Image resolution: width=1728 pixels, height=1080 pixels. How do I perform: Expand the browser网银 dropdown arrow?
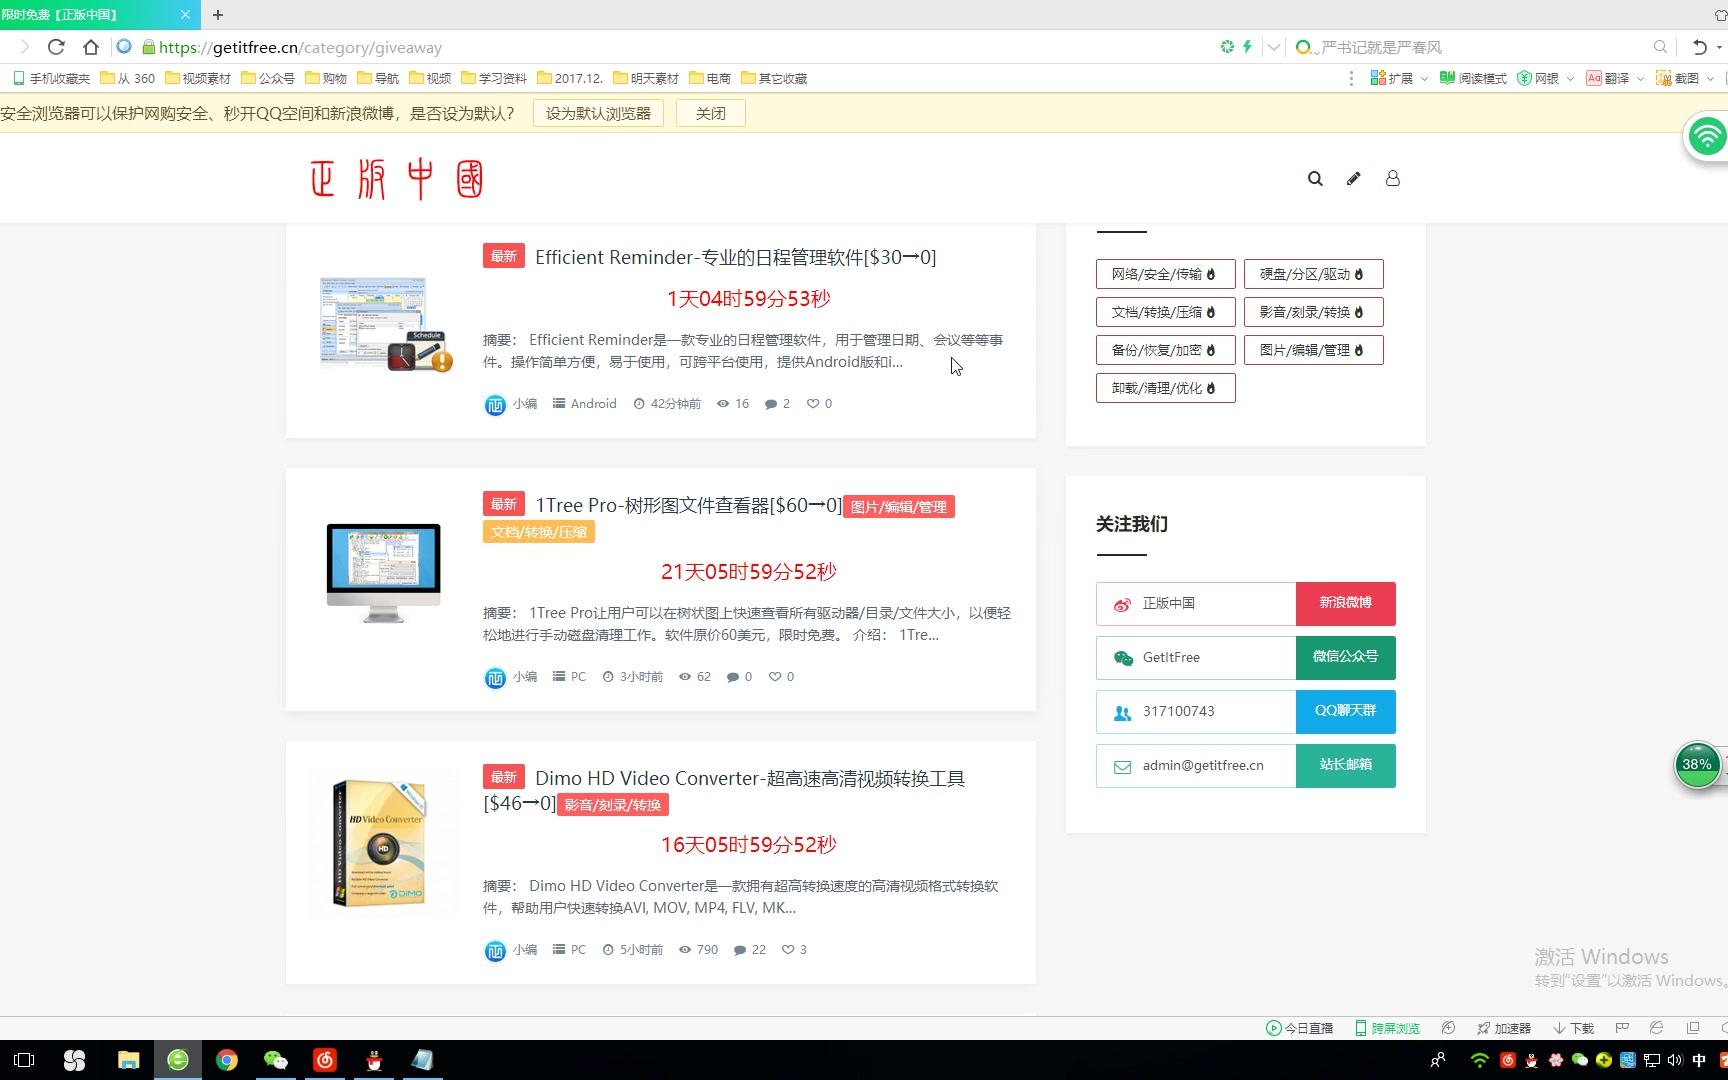pos(1569,78)
